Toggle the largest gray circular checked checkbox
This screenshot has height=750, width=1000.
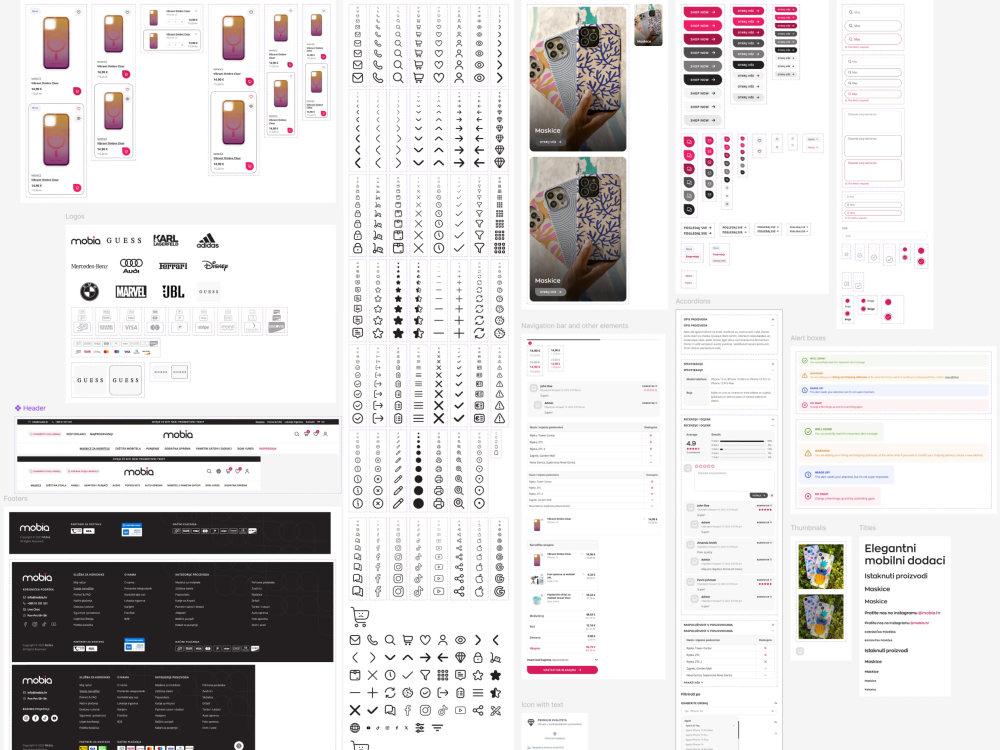tap(888, 259)
